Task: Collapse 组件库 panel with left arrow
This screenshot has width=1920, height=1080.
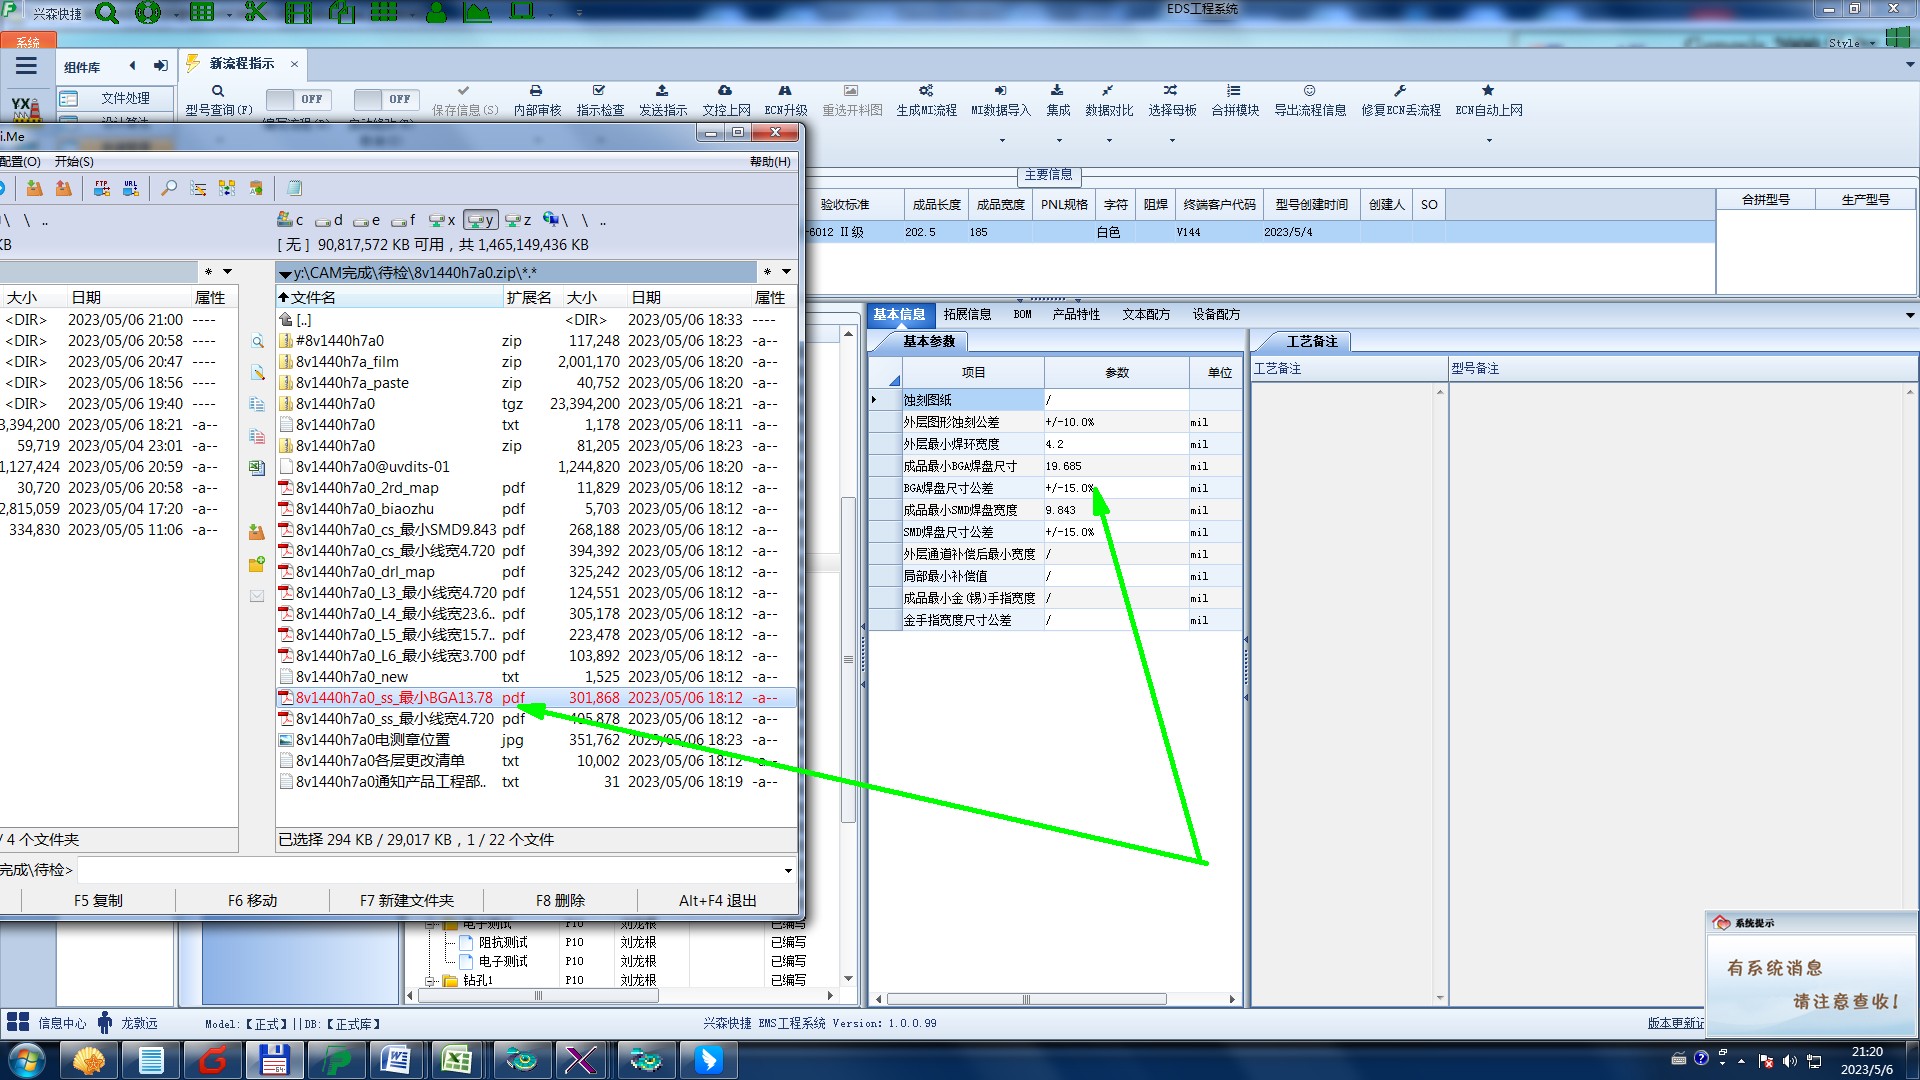Action: 132,66
